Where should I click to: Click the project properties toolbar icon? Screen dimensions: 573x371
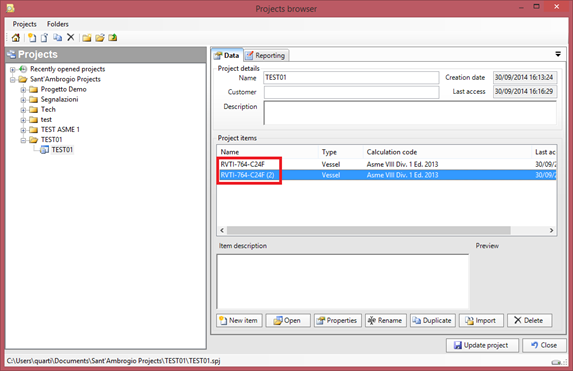[45, 37]
